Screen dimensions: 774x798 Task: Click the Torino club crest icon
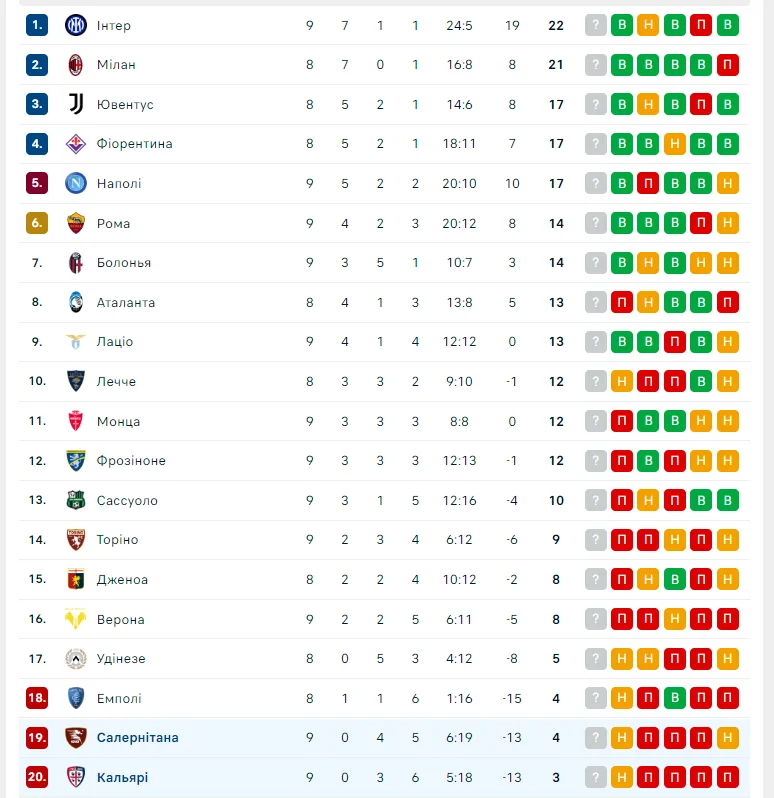pos(76,540)
